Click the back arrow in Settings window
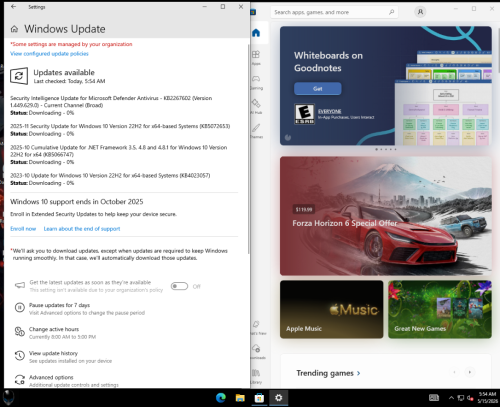 click(13, 6)
